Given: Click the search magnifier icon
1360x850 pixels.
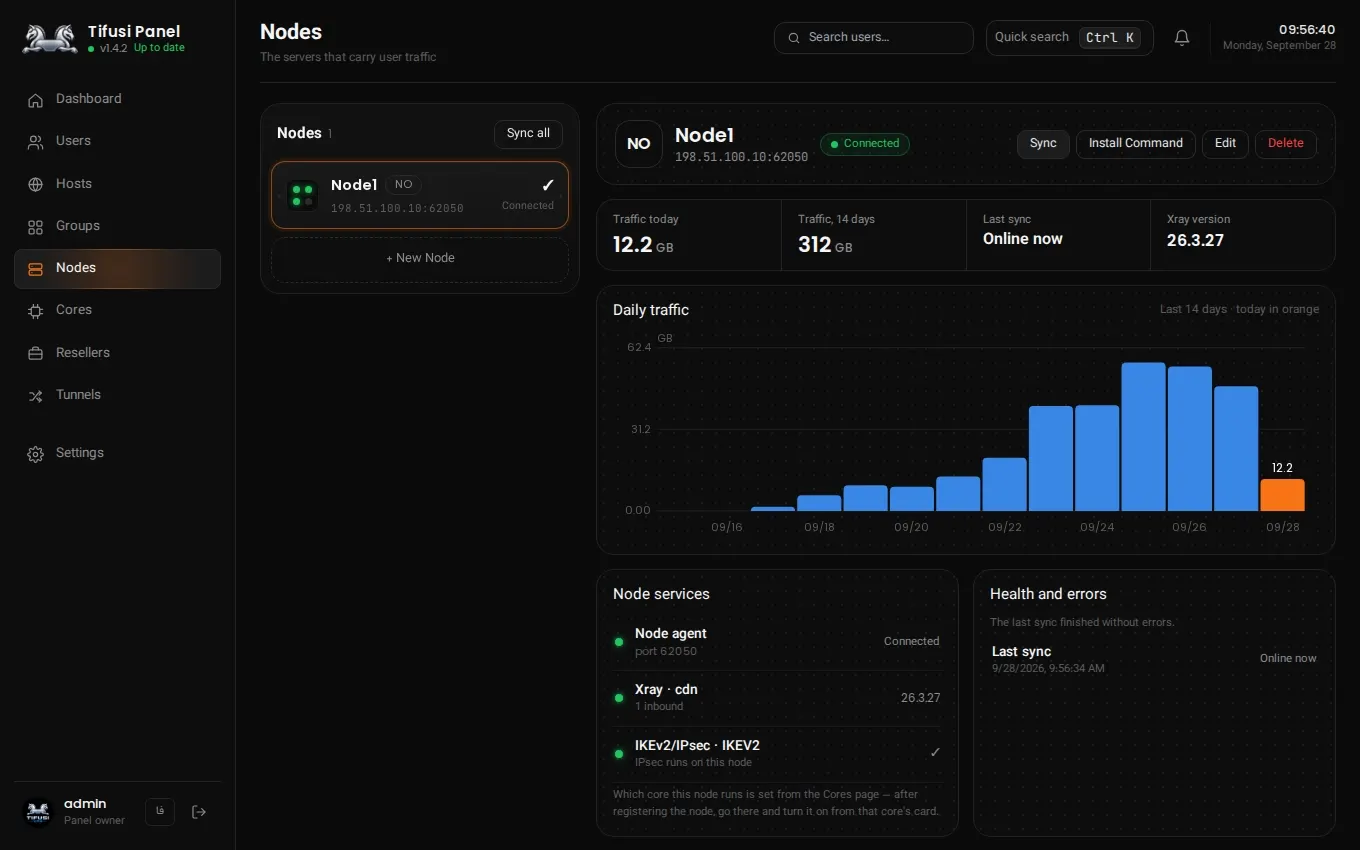Looking at the screenshot, I should click(794, 38).
